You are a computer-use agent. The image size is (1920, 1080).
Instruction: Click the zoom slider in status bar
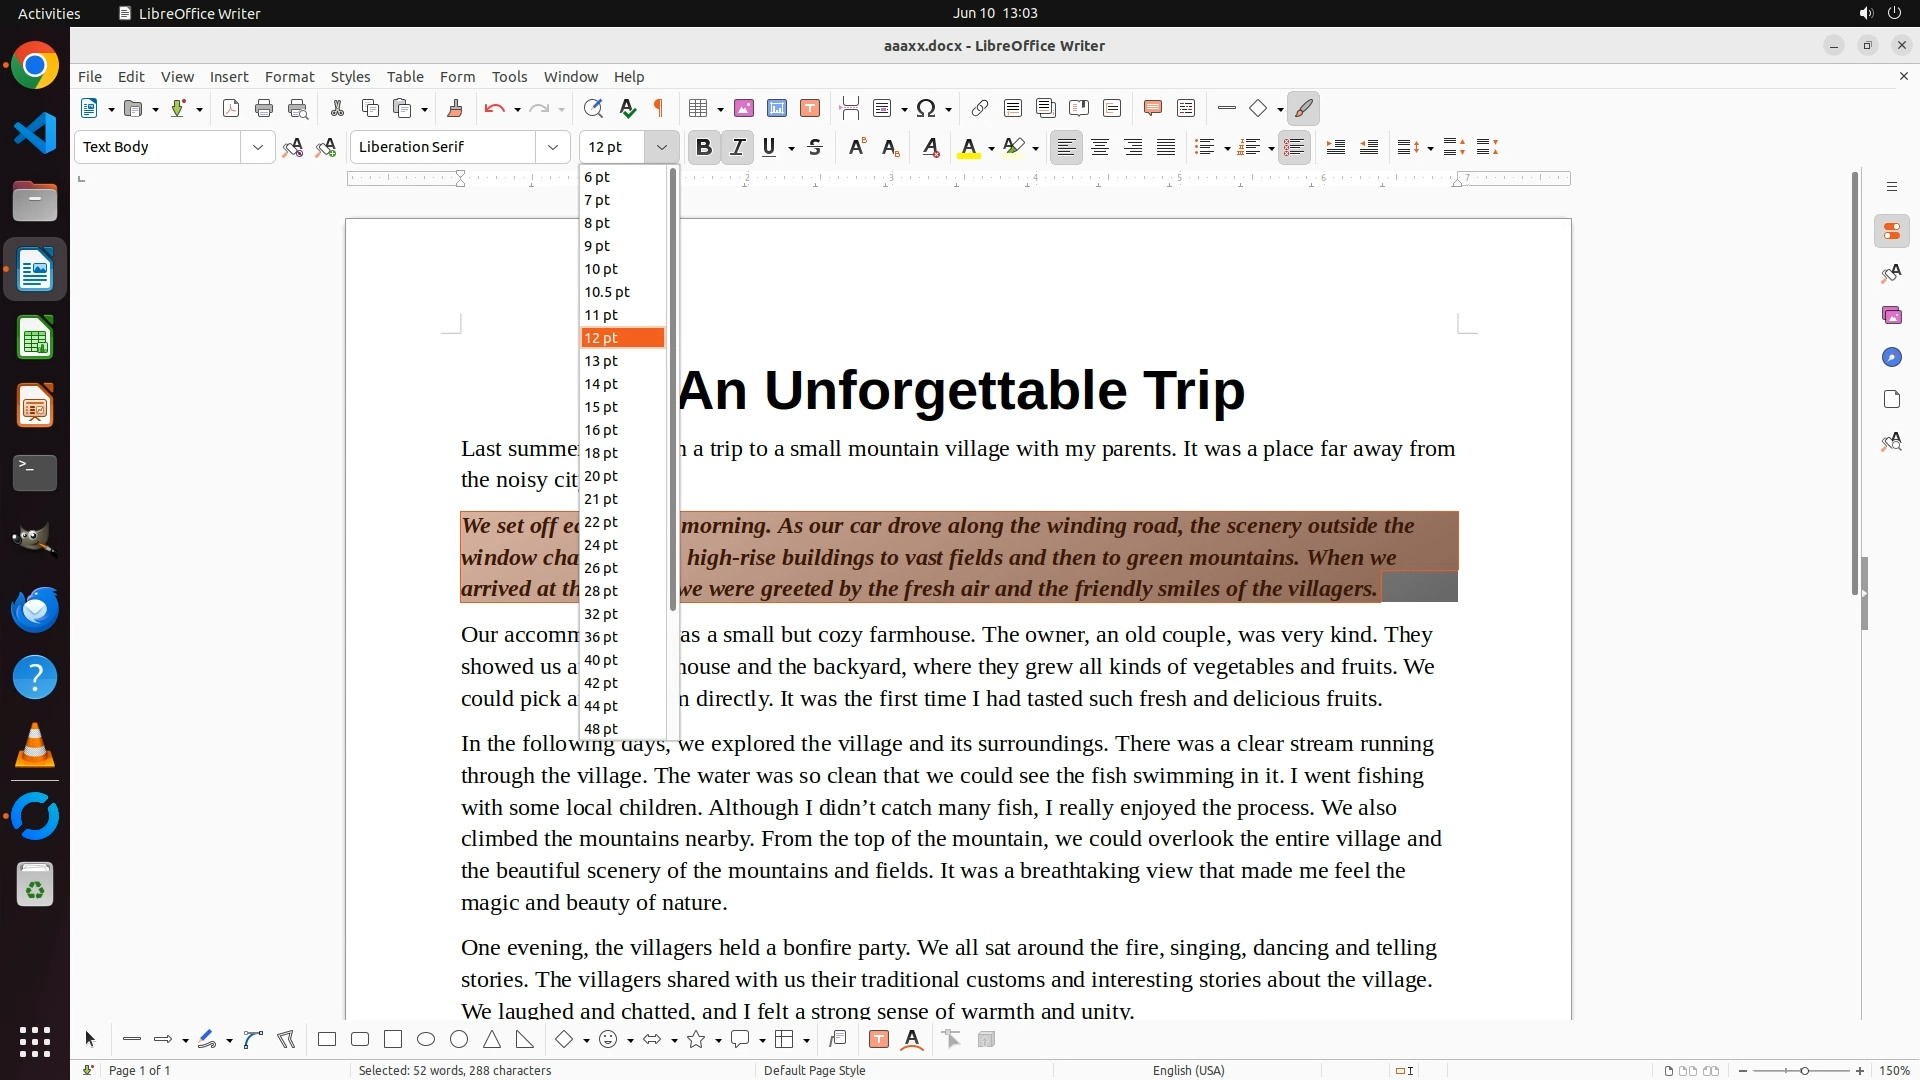pyautogui.click(x=1804, y=1070)
